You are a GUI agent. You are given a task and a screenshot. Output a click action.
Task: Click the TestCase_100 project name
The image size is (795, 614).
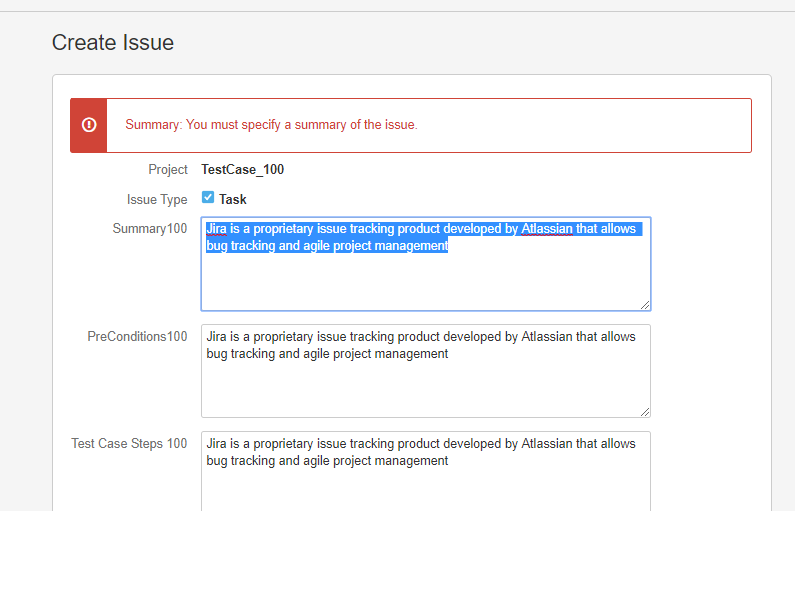(x=242, y=169)
